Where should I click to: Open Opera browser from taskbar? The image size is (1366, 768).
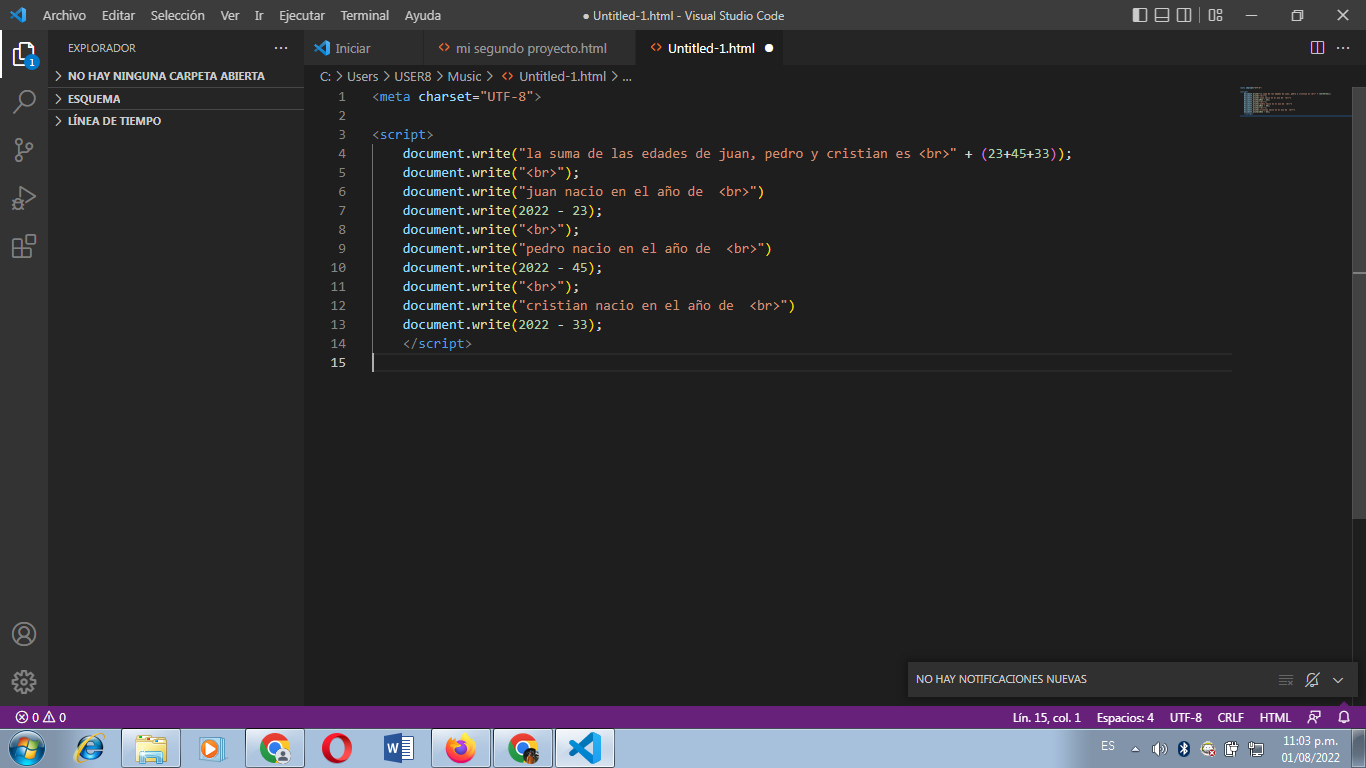pyautogui.click(x=337, y=748)
